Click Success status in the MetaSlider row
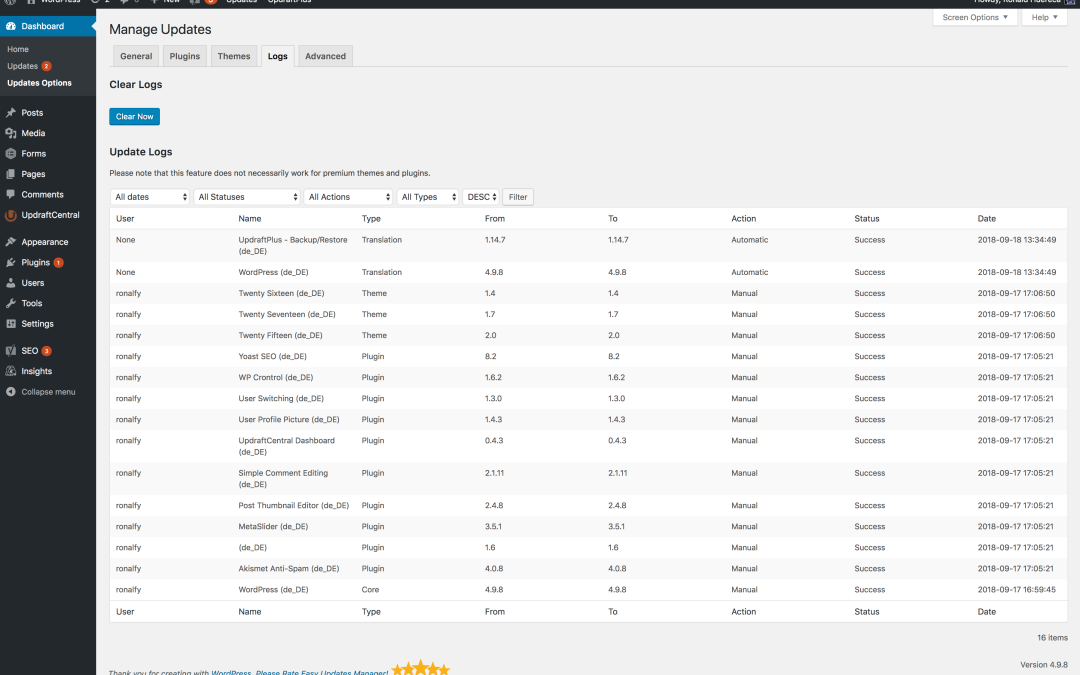Image resolution: width=1080 pixels, height=675 pixels. pos(870,527)
